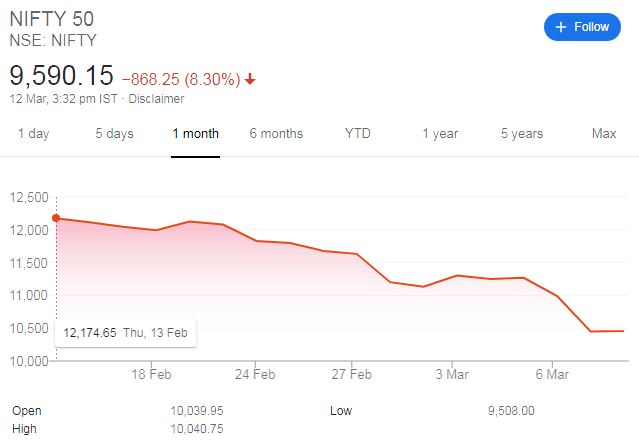
Task: Click the red data point marker on chart
Action: click(56, 217)
